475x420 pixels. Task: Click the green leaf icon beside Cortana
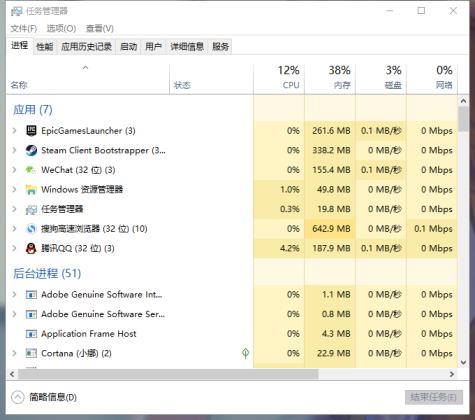pos(246,353)
